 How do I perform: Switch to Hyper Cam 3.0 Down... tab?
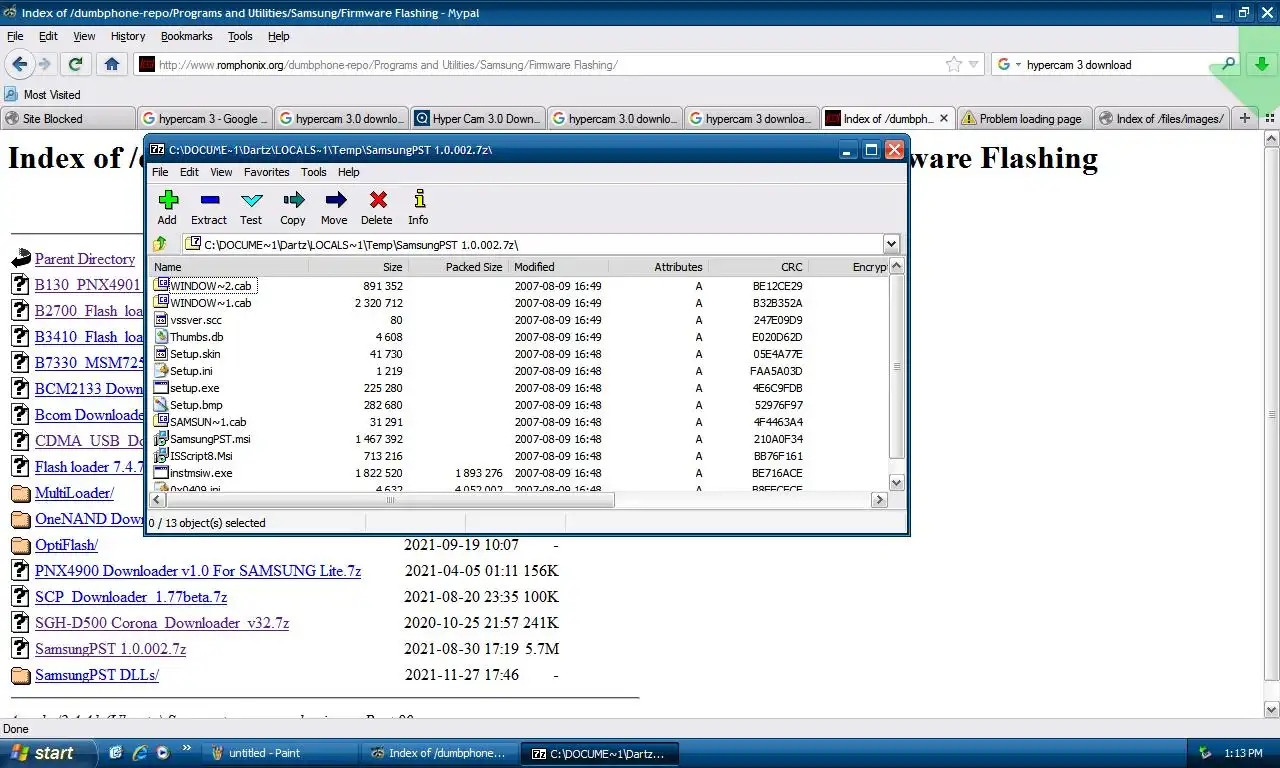478,118
